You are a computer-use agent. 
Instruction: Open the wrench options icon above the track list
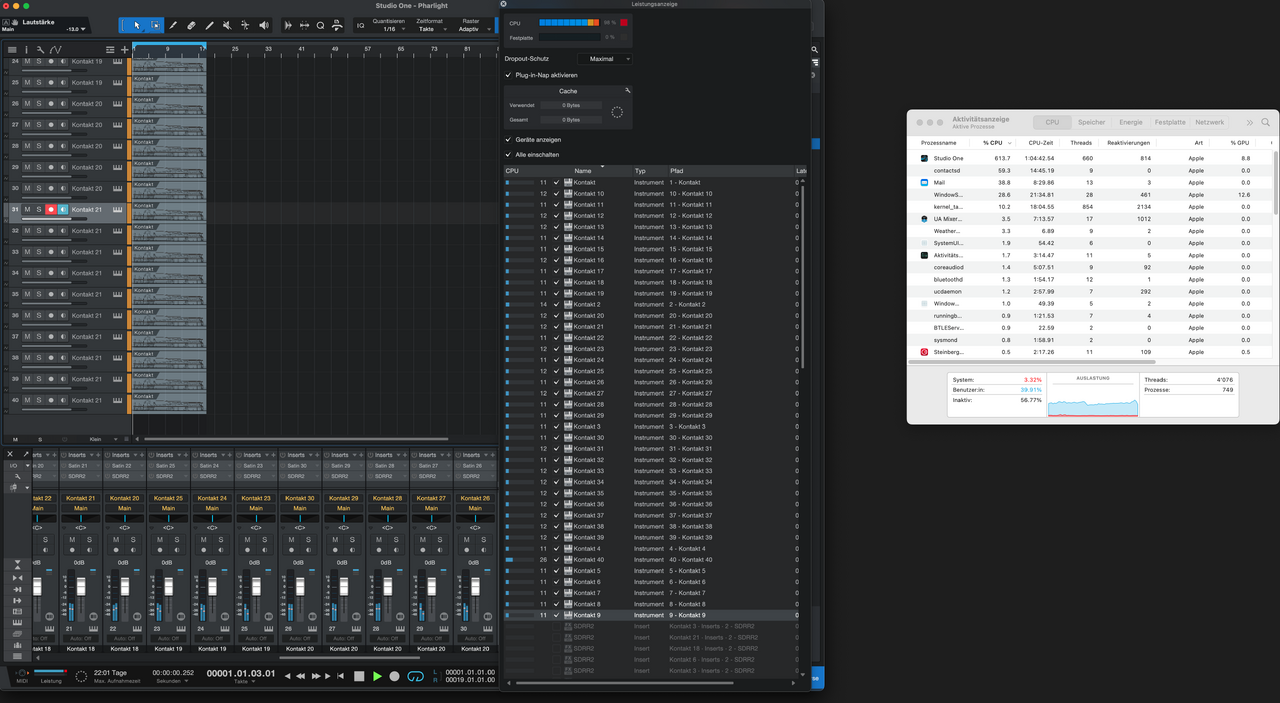pos(40,49)
